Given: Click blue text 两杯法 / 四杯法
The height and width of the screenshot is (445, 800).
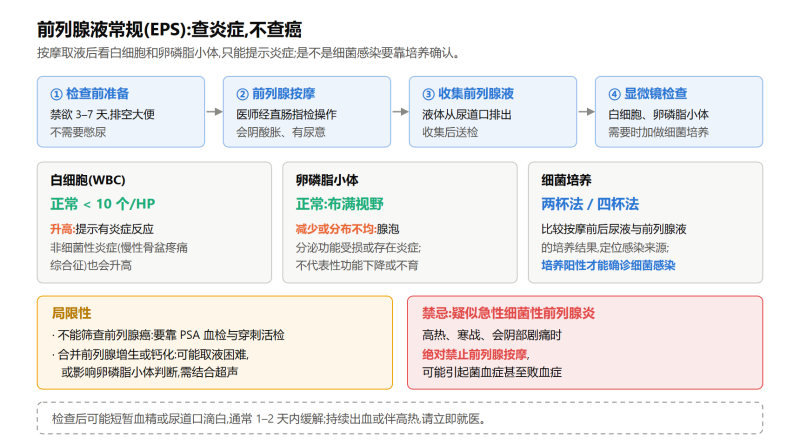Looking at the screenshot, I should pyautogui.click(x=590, y=204).
